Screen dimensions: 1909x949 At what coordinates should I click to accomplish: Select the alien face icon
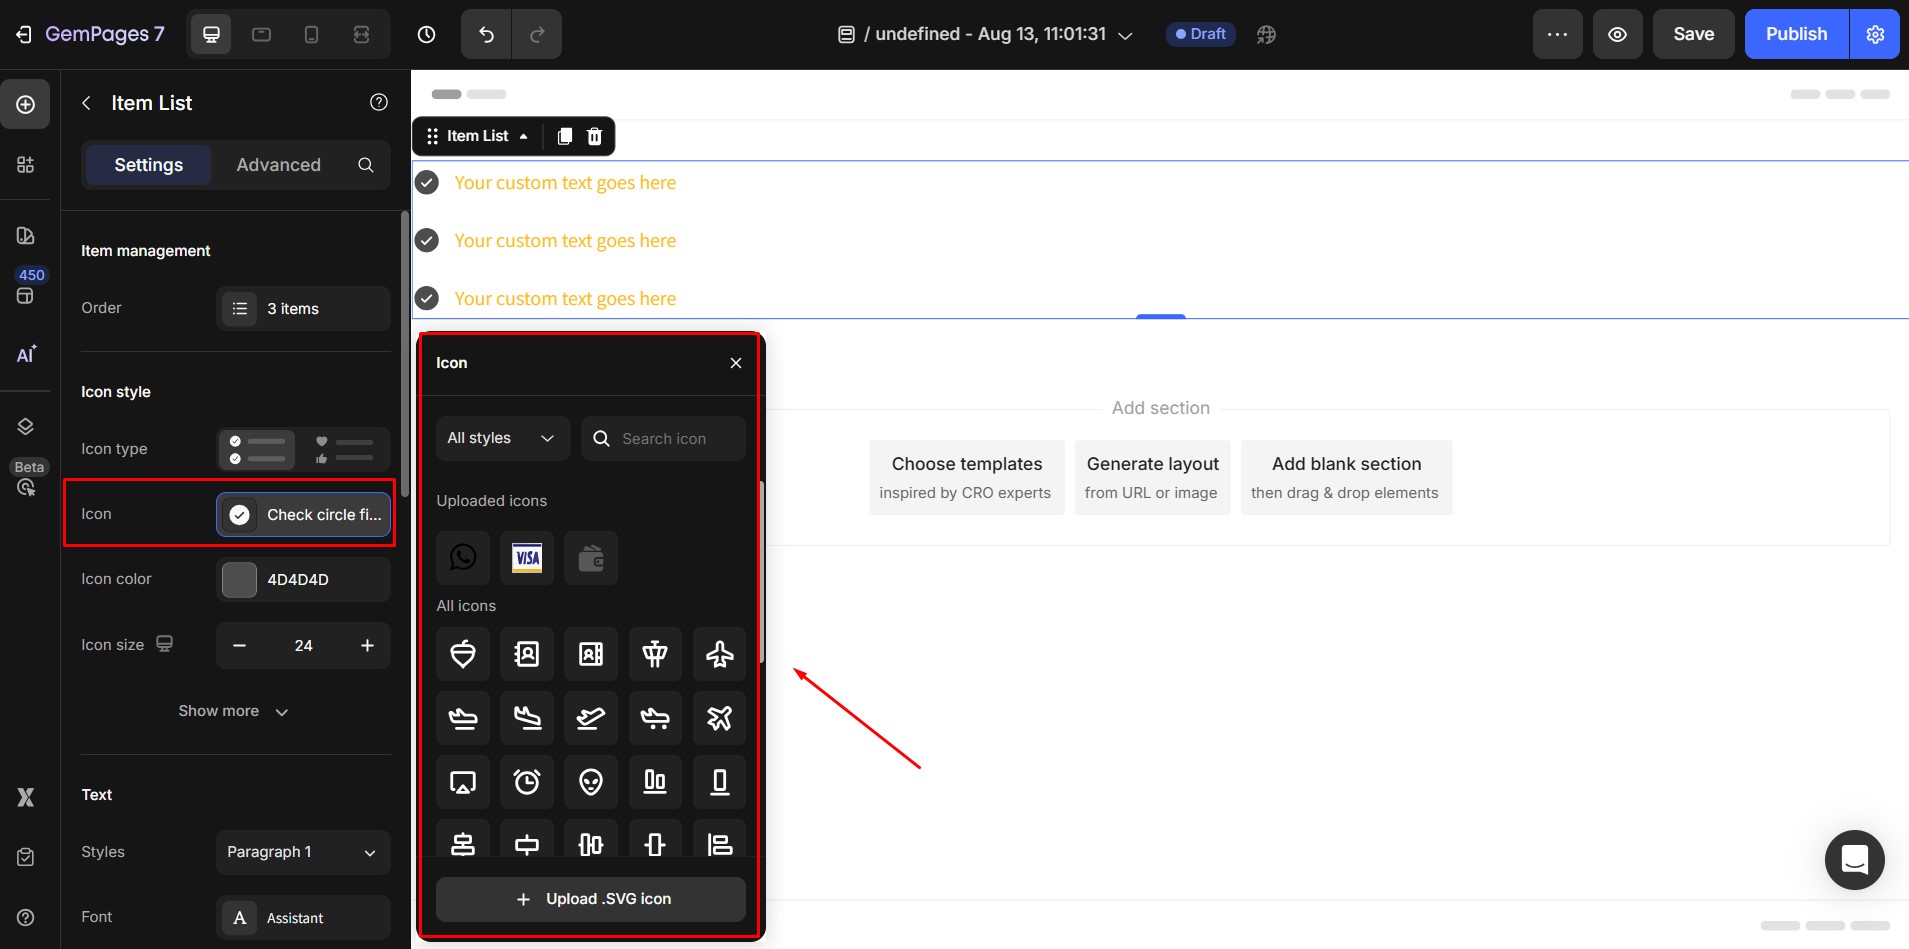click(591, 782)
